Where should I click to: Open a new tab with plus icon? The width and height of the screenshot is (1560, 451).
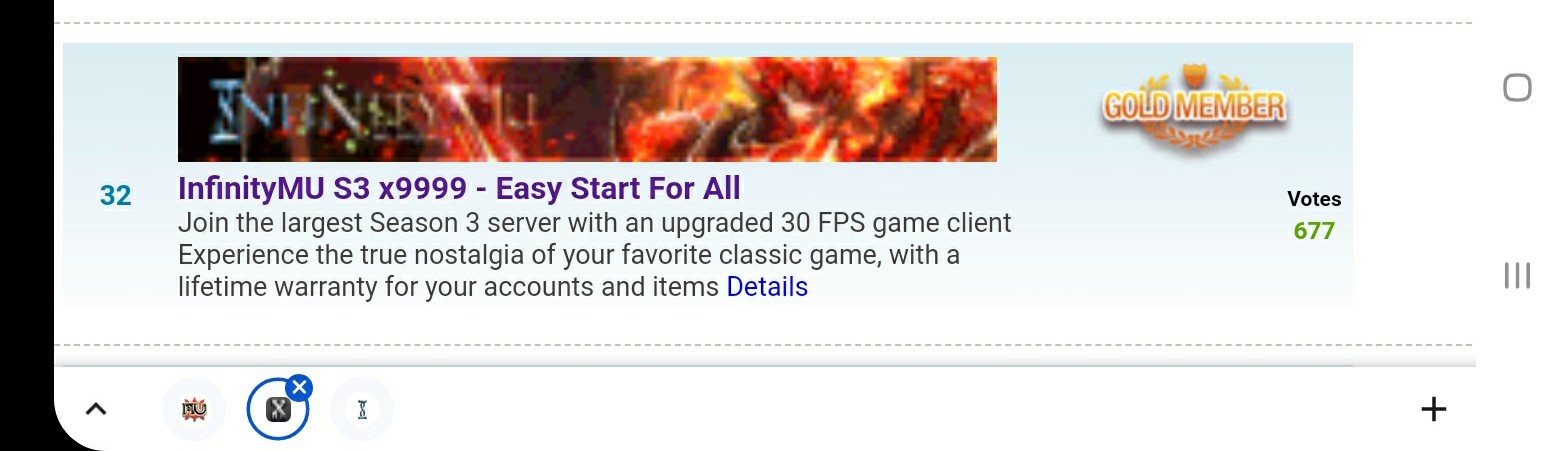click(x=1433, y=409)
